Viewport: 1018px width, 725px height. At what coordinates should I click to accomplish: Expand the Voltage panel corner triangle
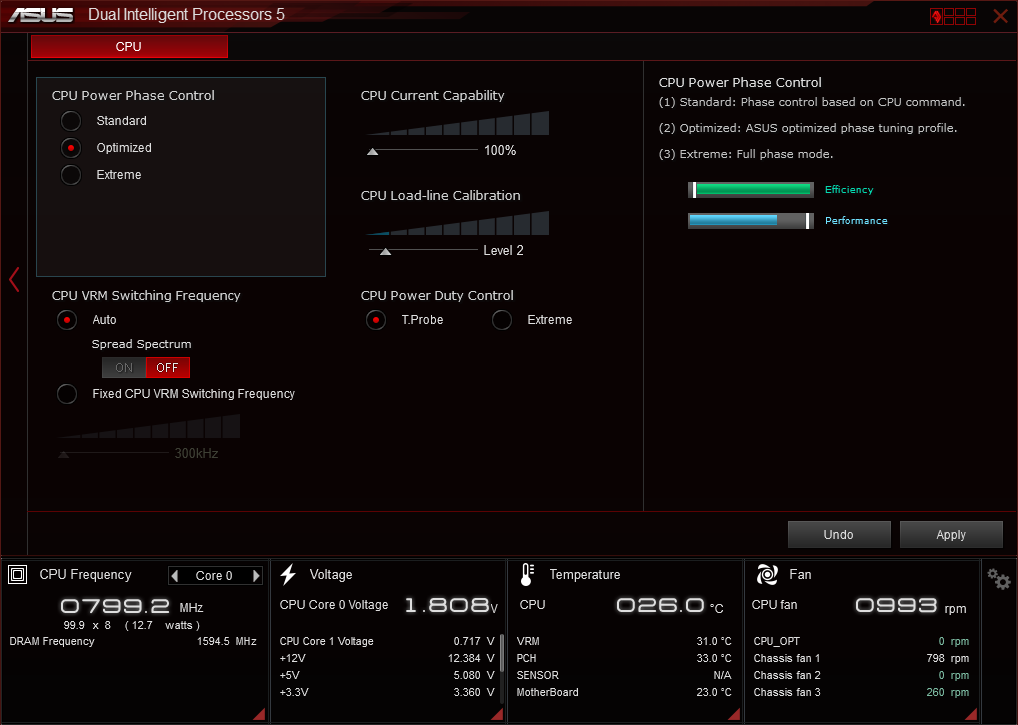click(x=497, y=714)
